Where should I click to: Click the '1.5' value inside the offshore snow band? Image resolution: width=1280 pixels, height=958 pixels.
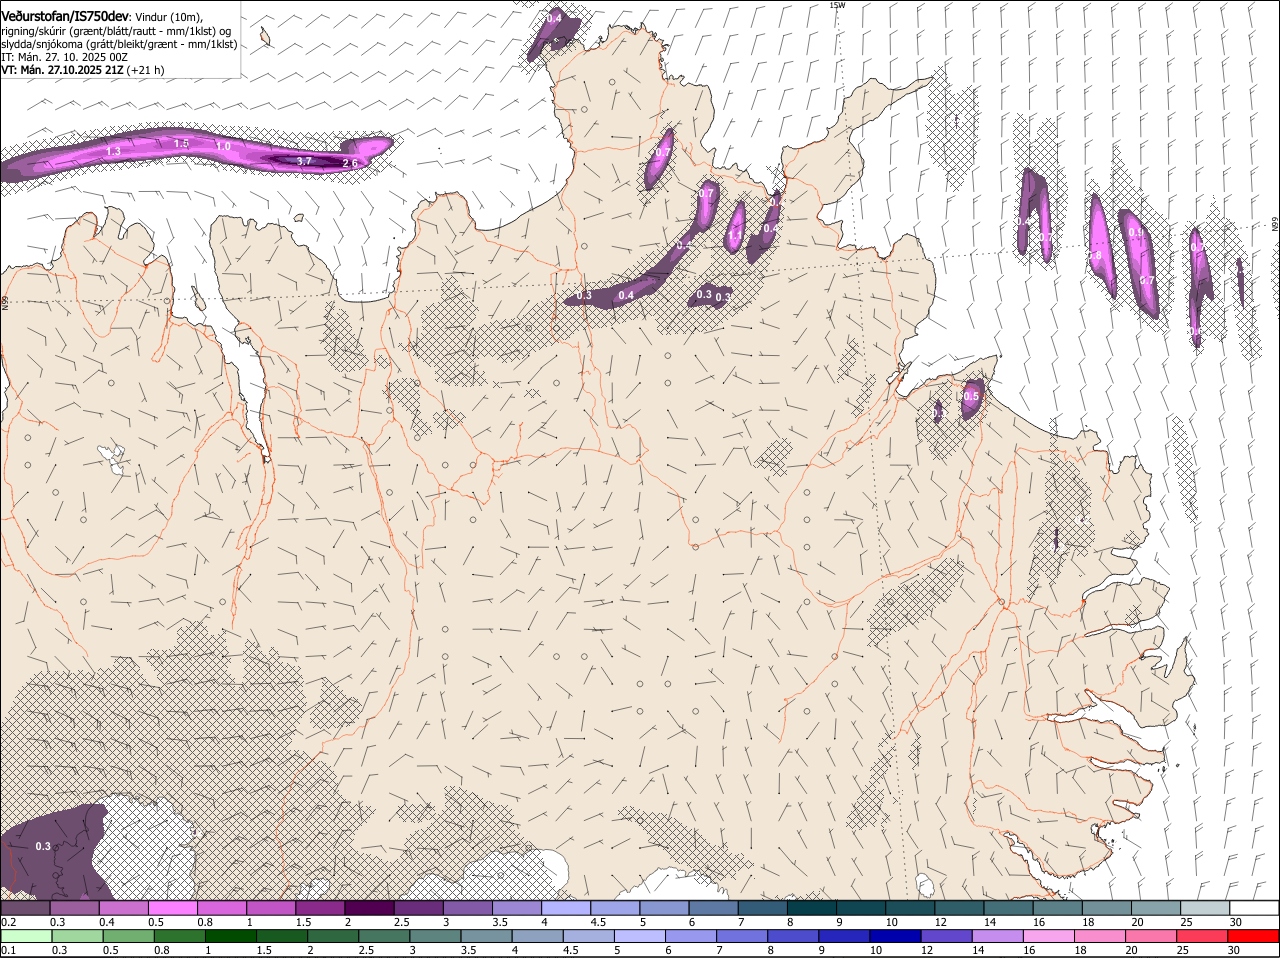tap(181, 144)
